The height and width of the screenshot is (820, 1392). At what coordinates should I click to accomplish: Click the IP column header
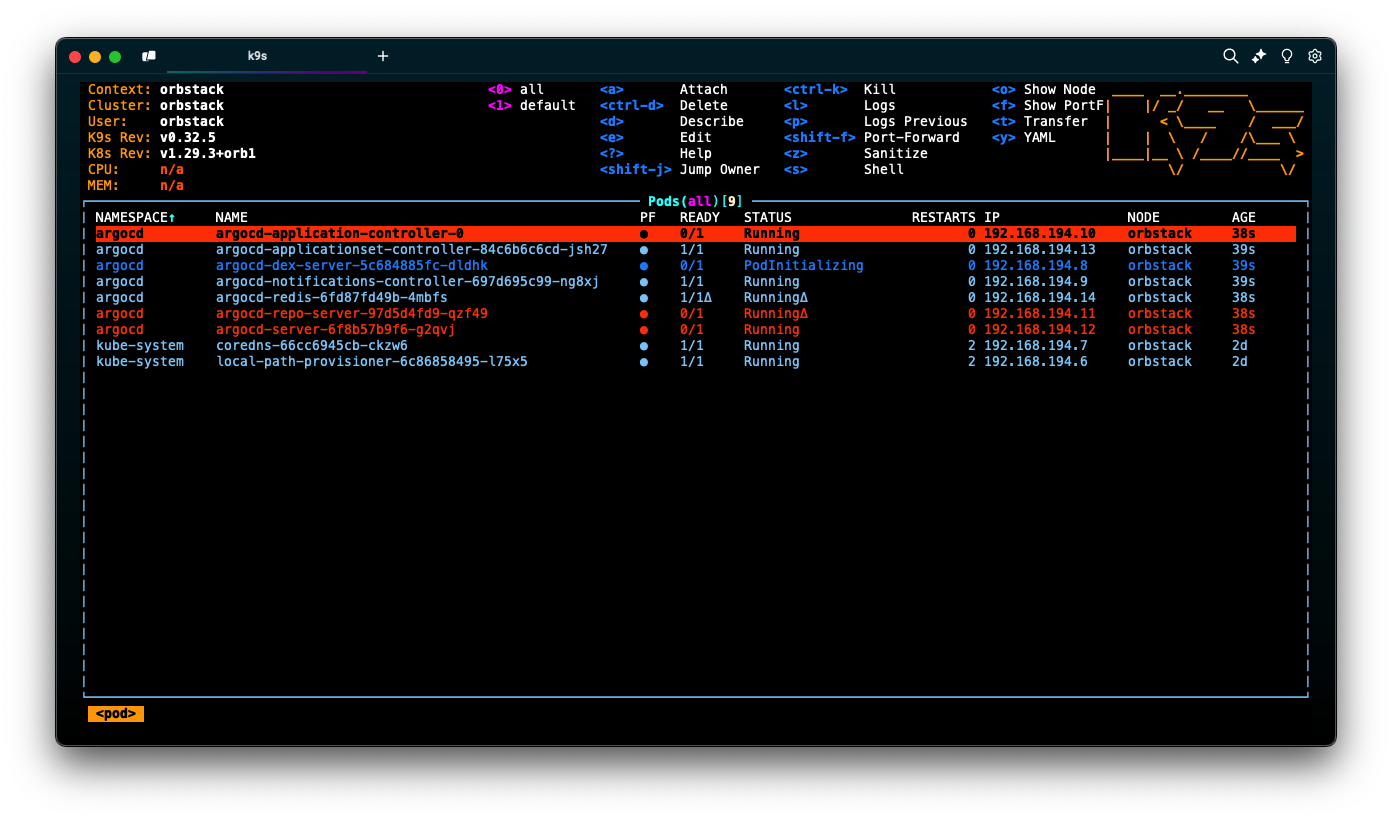pos(992,218)
